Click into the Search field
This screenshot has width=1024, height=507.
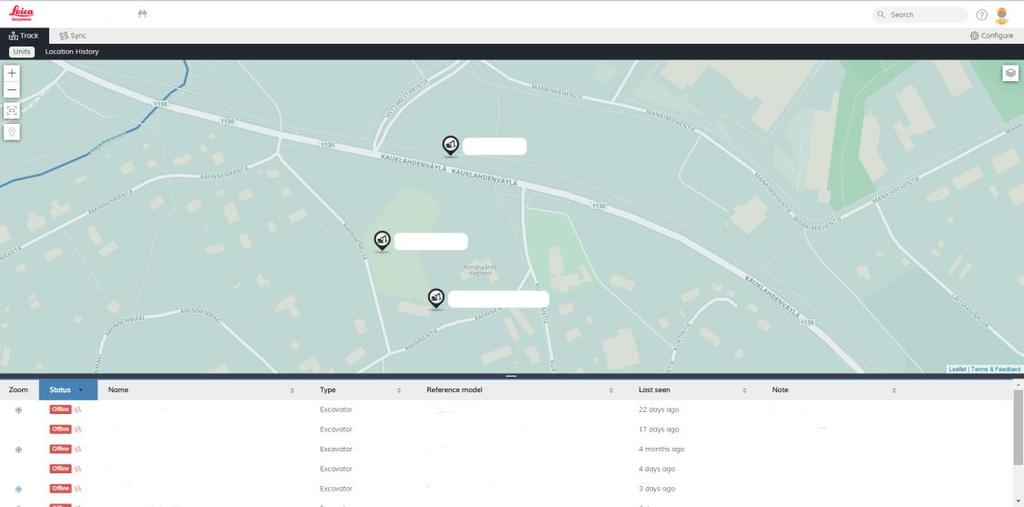(x=920, y=14)
